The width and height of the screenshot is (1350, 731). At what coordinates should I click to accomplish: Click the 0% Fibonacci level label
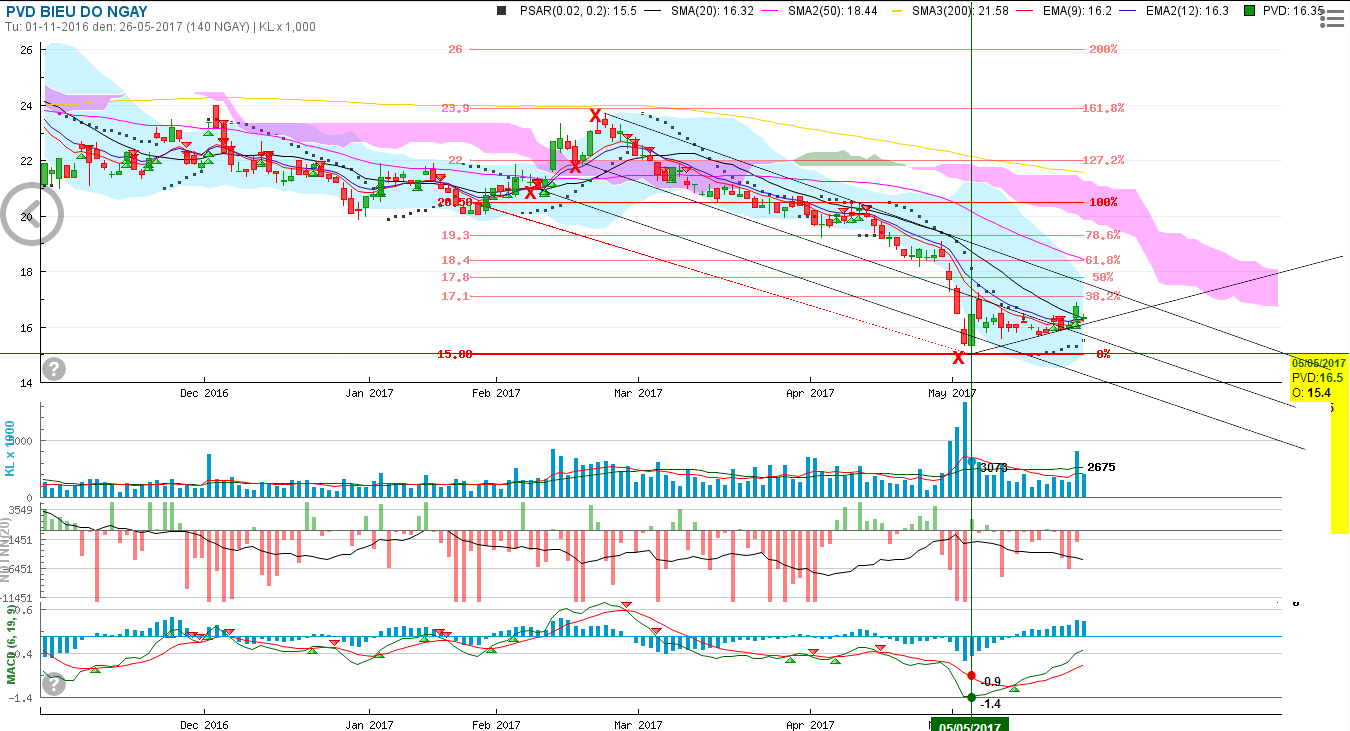click(x=1103, y=354)
